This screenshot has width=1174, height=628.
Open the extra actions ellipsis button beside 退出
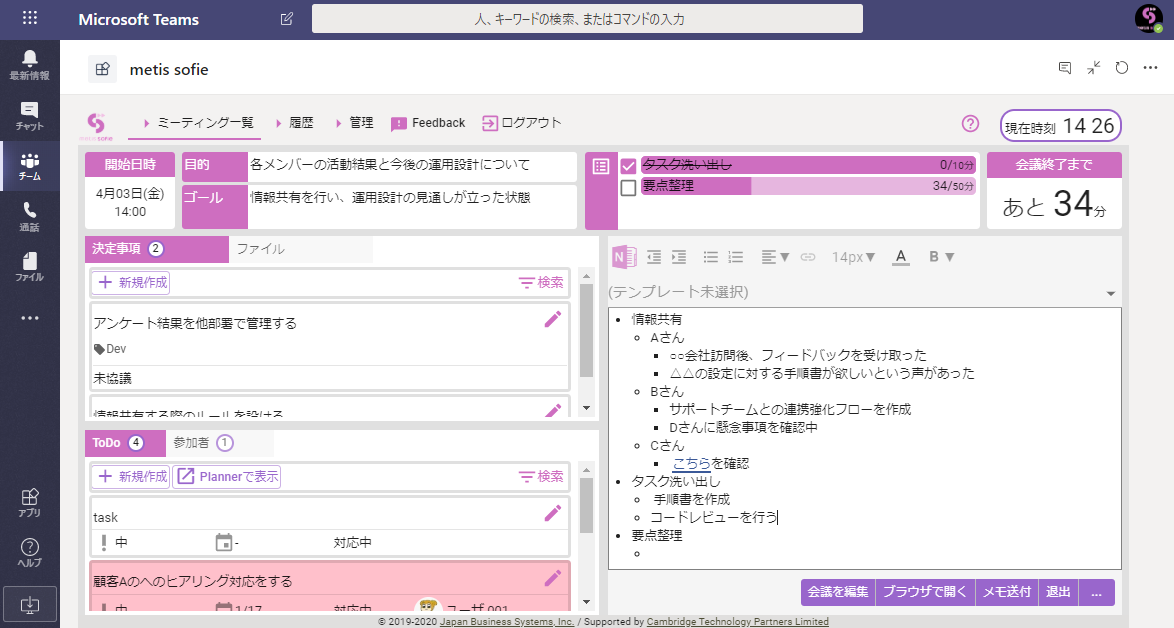point(1097,592)
